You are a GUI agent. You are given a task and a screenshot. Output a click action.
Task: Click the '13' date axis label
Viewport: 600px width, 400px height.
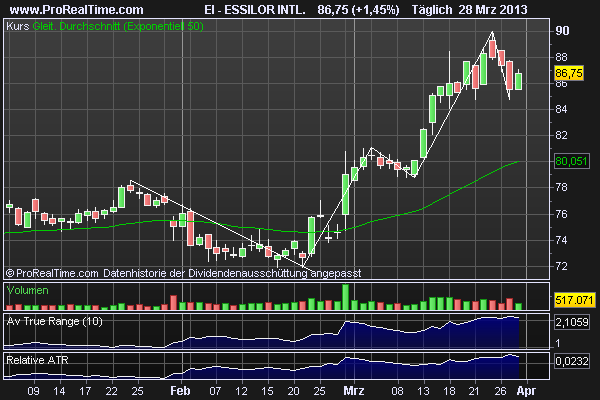coord(423,391)
